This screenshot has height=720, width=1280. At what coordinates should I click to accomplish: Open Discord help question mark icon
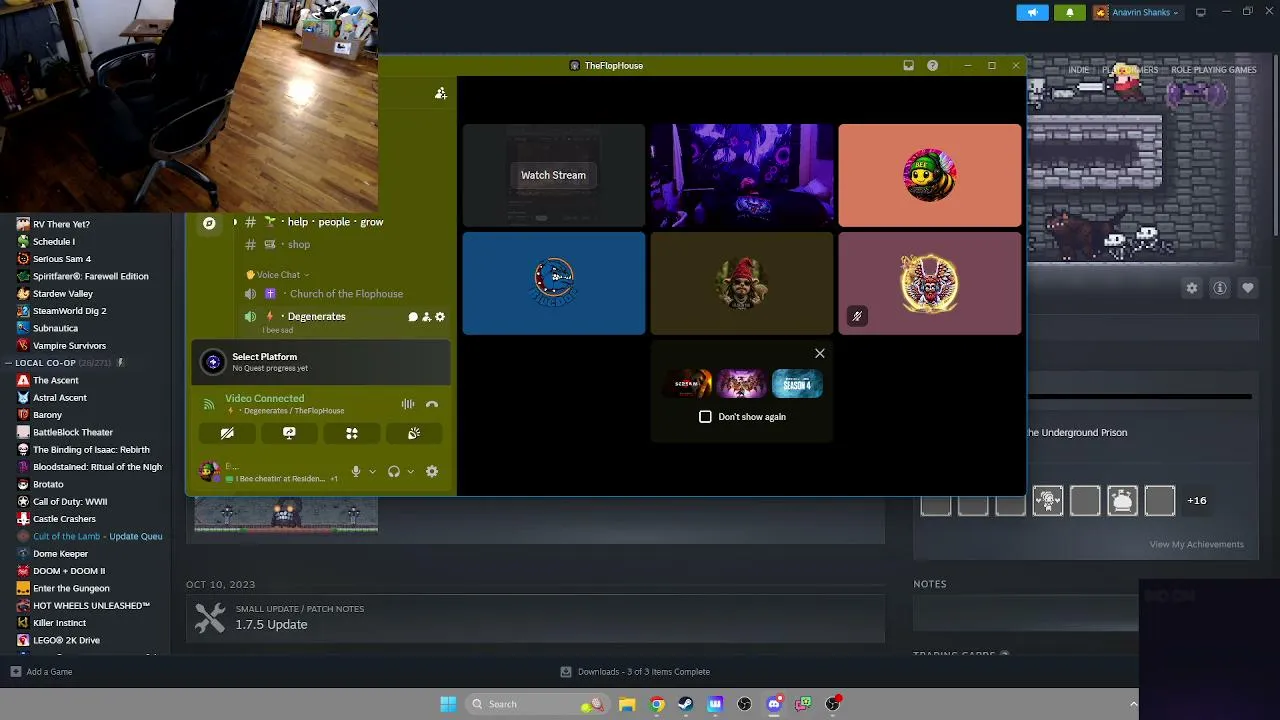pyautogui.click(x=933, y=66)
